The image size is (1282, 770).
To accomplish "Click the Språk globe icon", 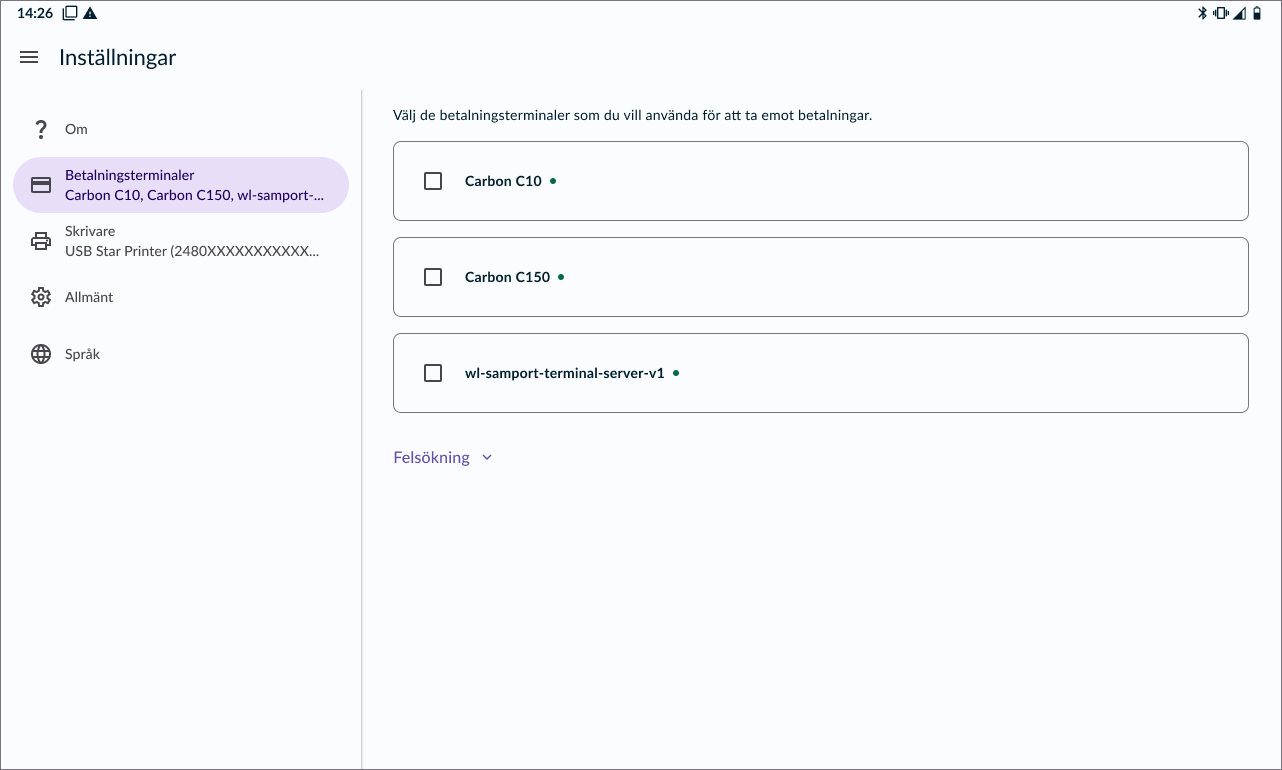I will pos(41,354).
